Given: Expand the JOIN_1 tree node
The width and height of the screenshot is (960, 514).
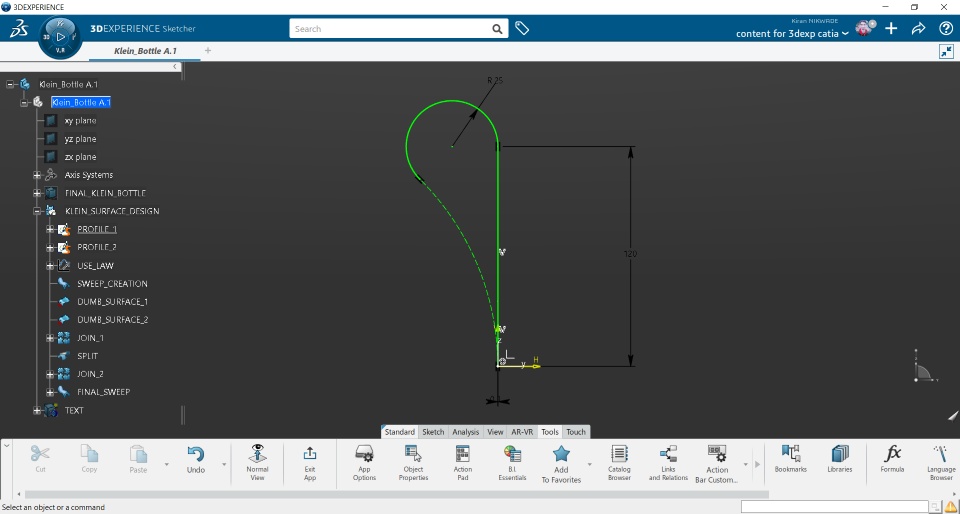Looking at the screenshot, I should coord(50,338).
